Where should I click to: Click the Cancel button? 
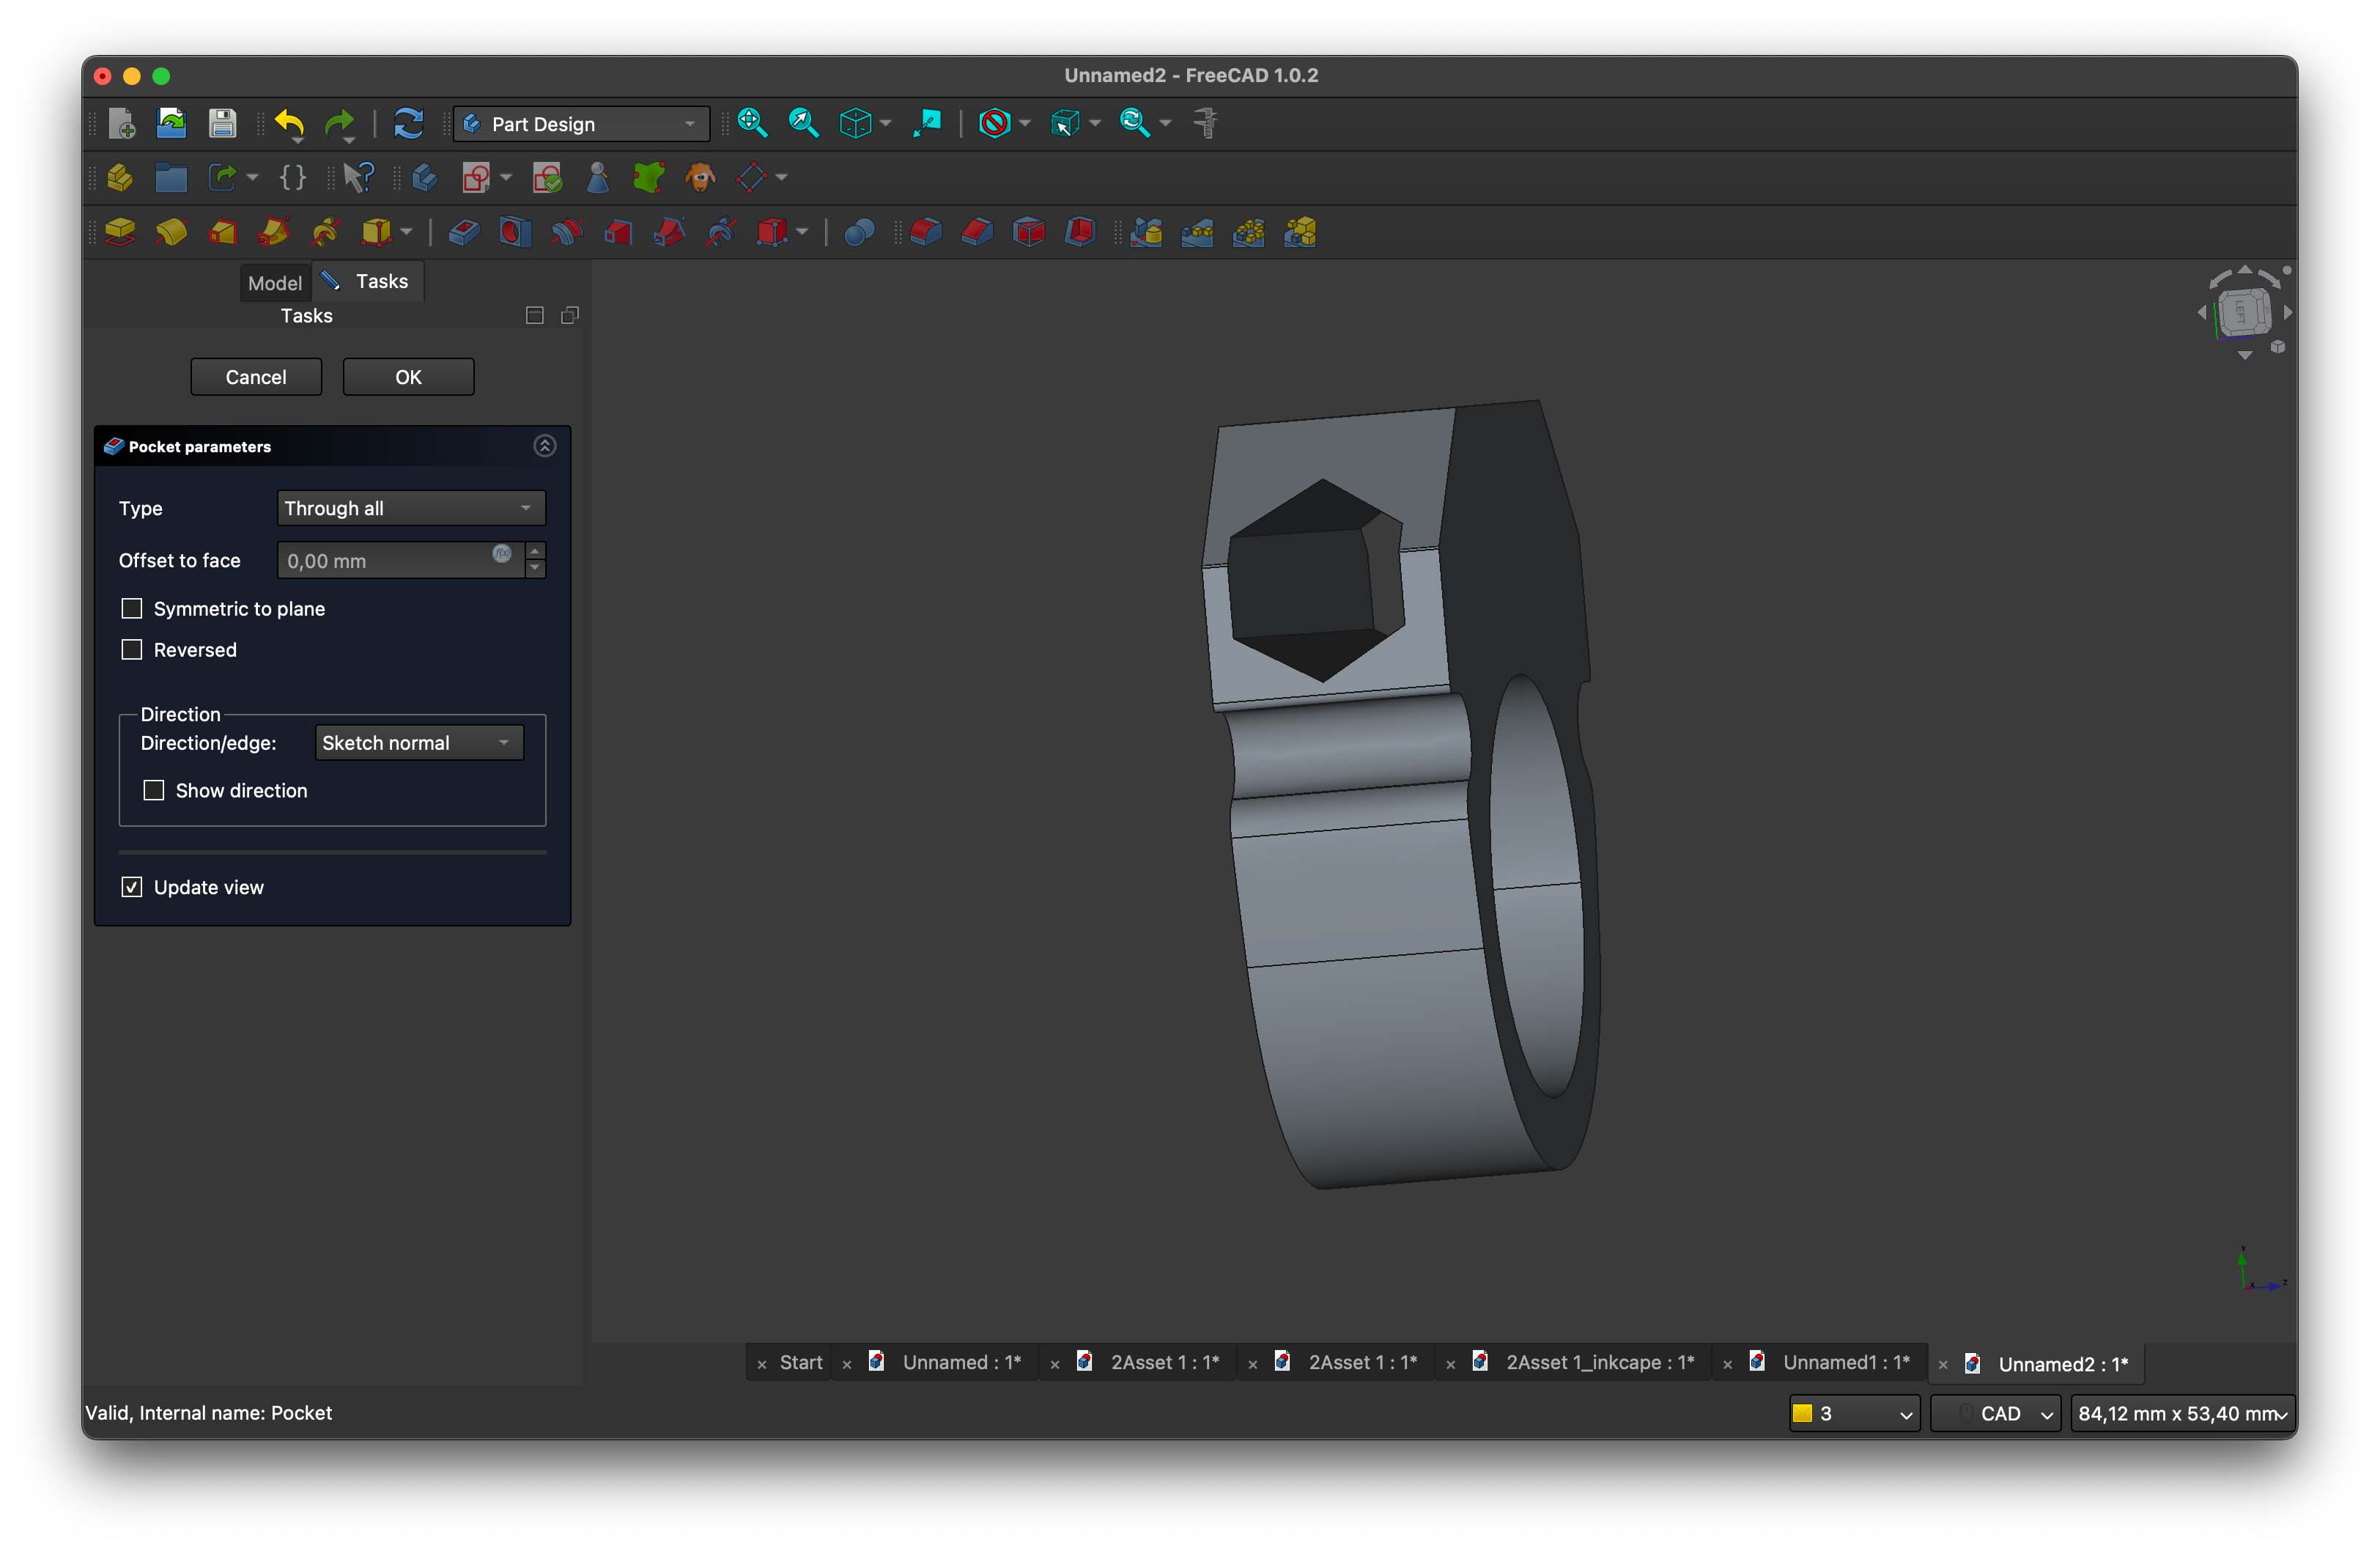point(256,377)
